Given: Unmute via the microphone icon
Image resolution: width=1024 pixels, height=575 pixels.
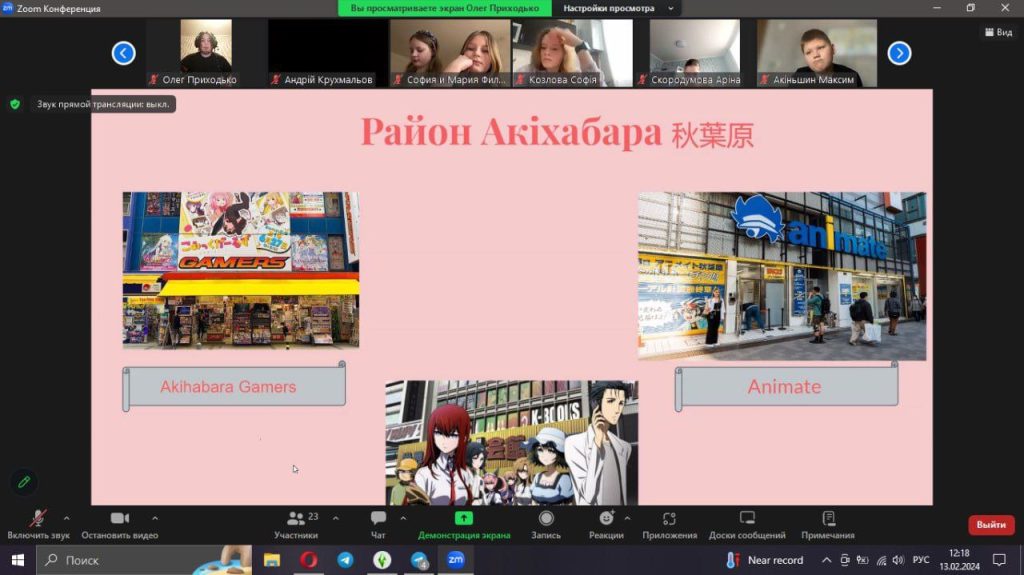Looking at the screenshot, I should click(x=38, y=519).
